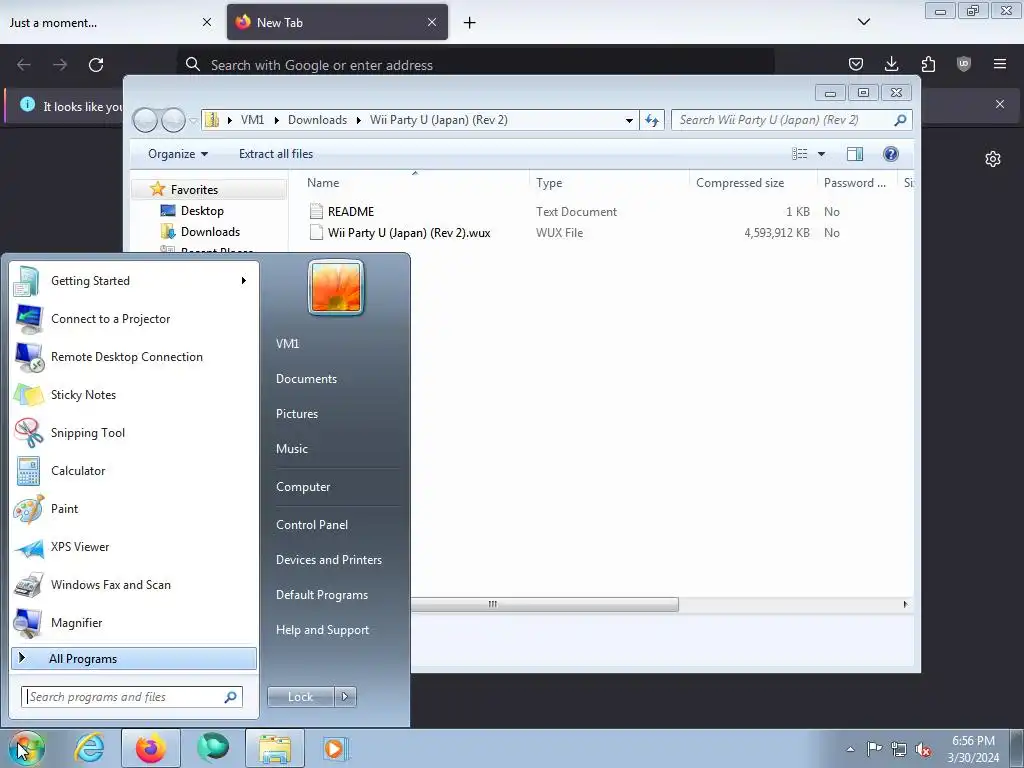Launch XPS Viewer
This screenshot has height=768, width=1024.
[x=134, y=547]
